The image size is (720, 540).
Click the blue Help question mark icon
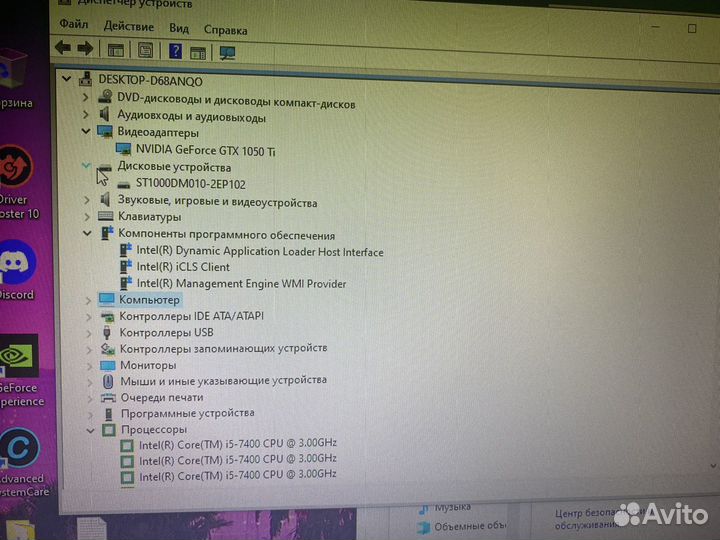coord(176,50)
